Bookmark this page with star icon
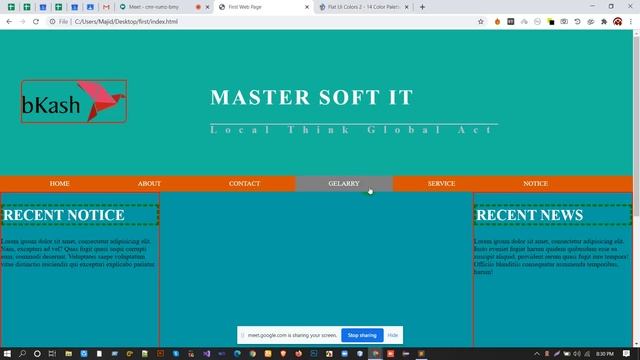Image resolution: width=640 pixels, height=360 pixels. click(481, 22)
